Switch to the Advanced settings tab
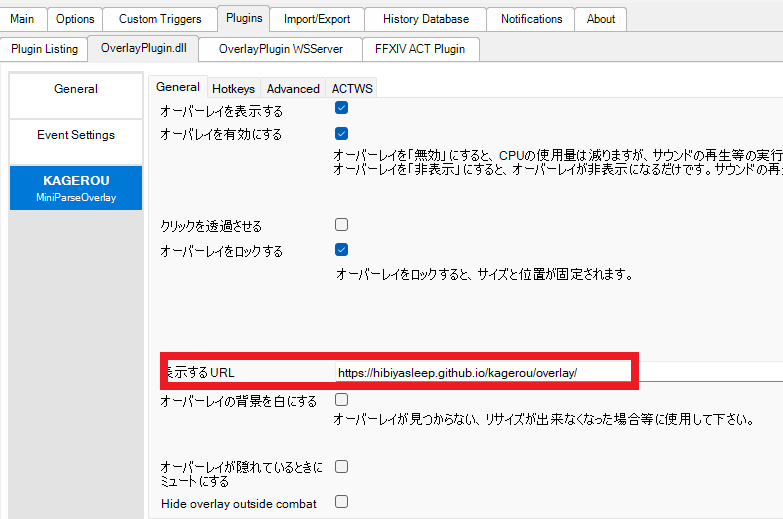The height and width of the screenshot is (519, 783). 293,89
